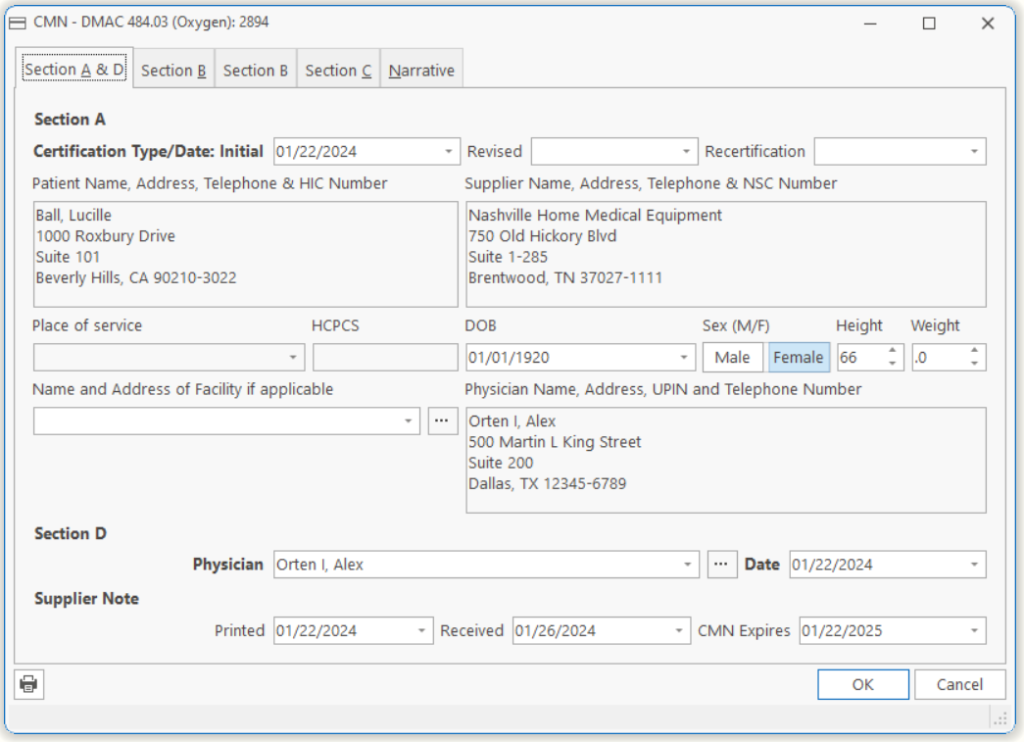This screenshot has width=1024, height=742.
Task: Select Female for patient sex
Action: coord(798,357)
